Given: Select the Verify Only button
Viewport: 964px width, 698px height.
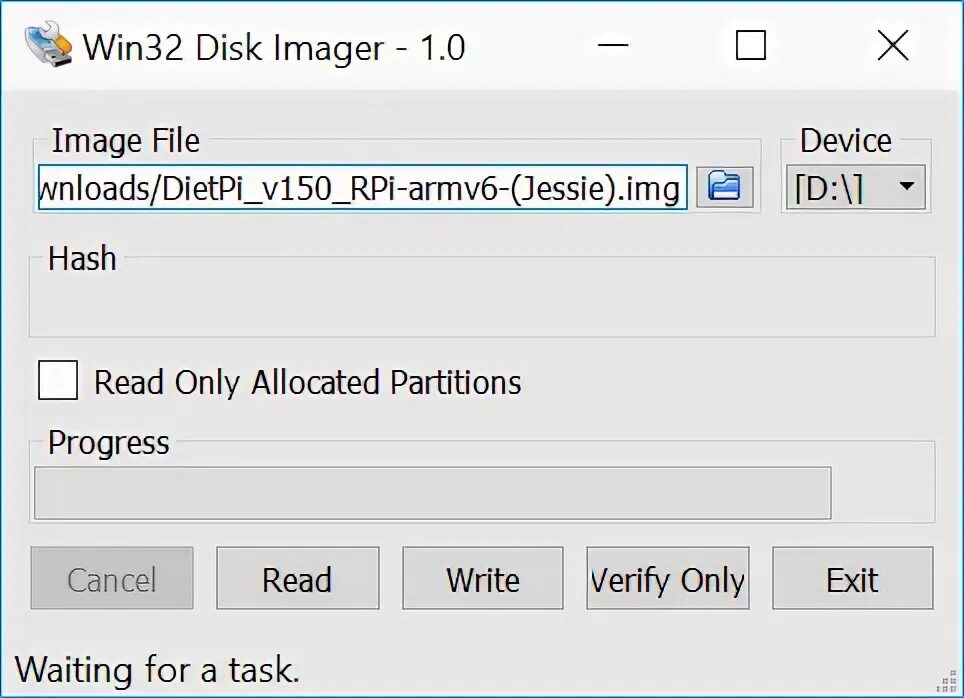Looking at the screenshot, I should pos(668,578).
